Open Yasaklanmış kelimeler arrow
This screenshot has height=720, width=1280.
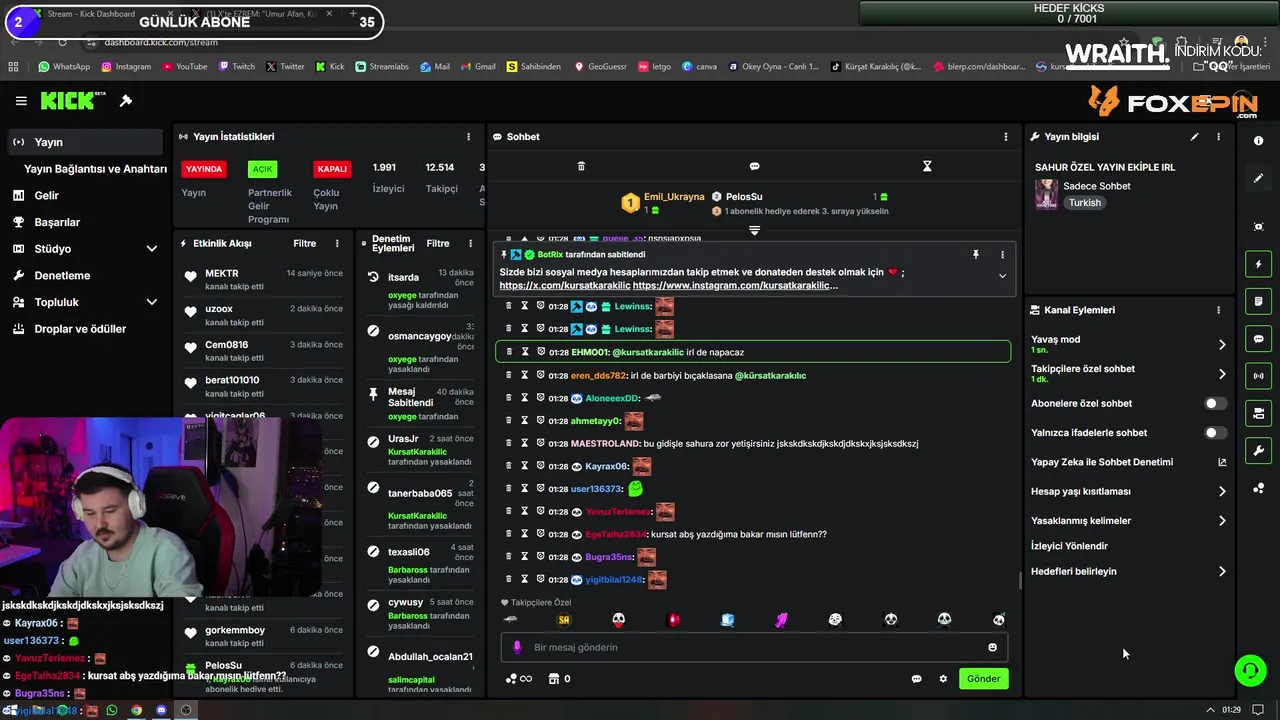(1222, 521)
